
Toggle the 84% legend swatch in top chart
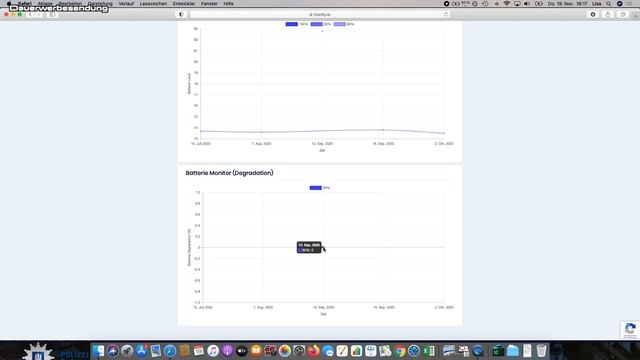click(x=340, y=24)
